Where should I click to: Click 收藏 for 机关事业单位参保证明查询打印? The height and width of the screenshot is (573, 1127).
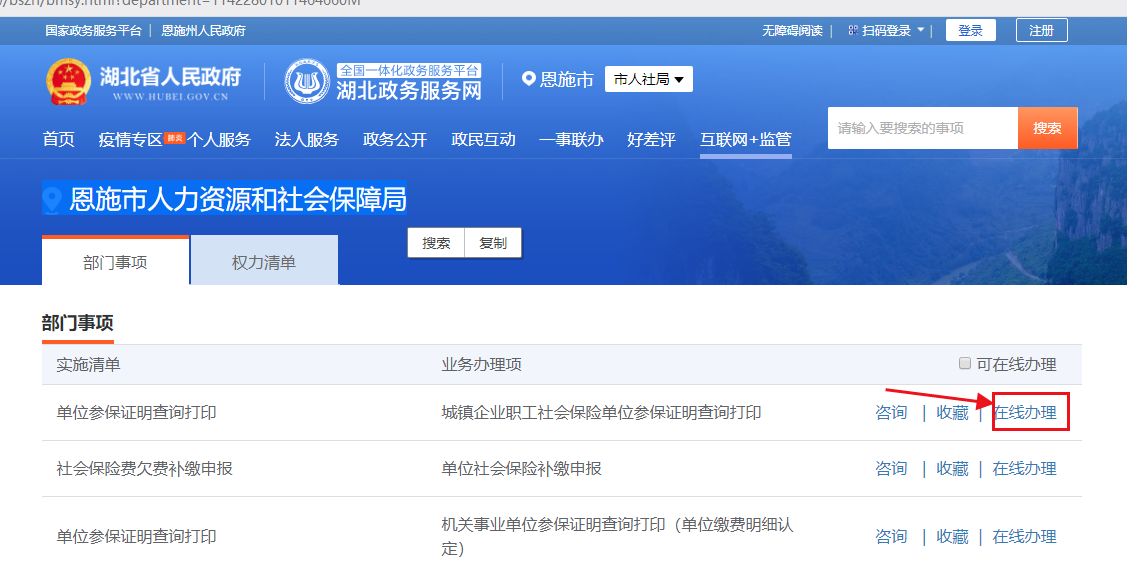pyautogui.click(x=952, y=537)
